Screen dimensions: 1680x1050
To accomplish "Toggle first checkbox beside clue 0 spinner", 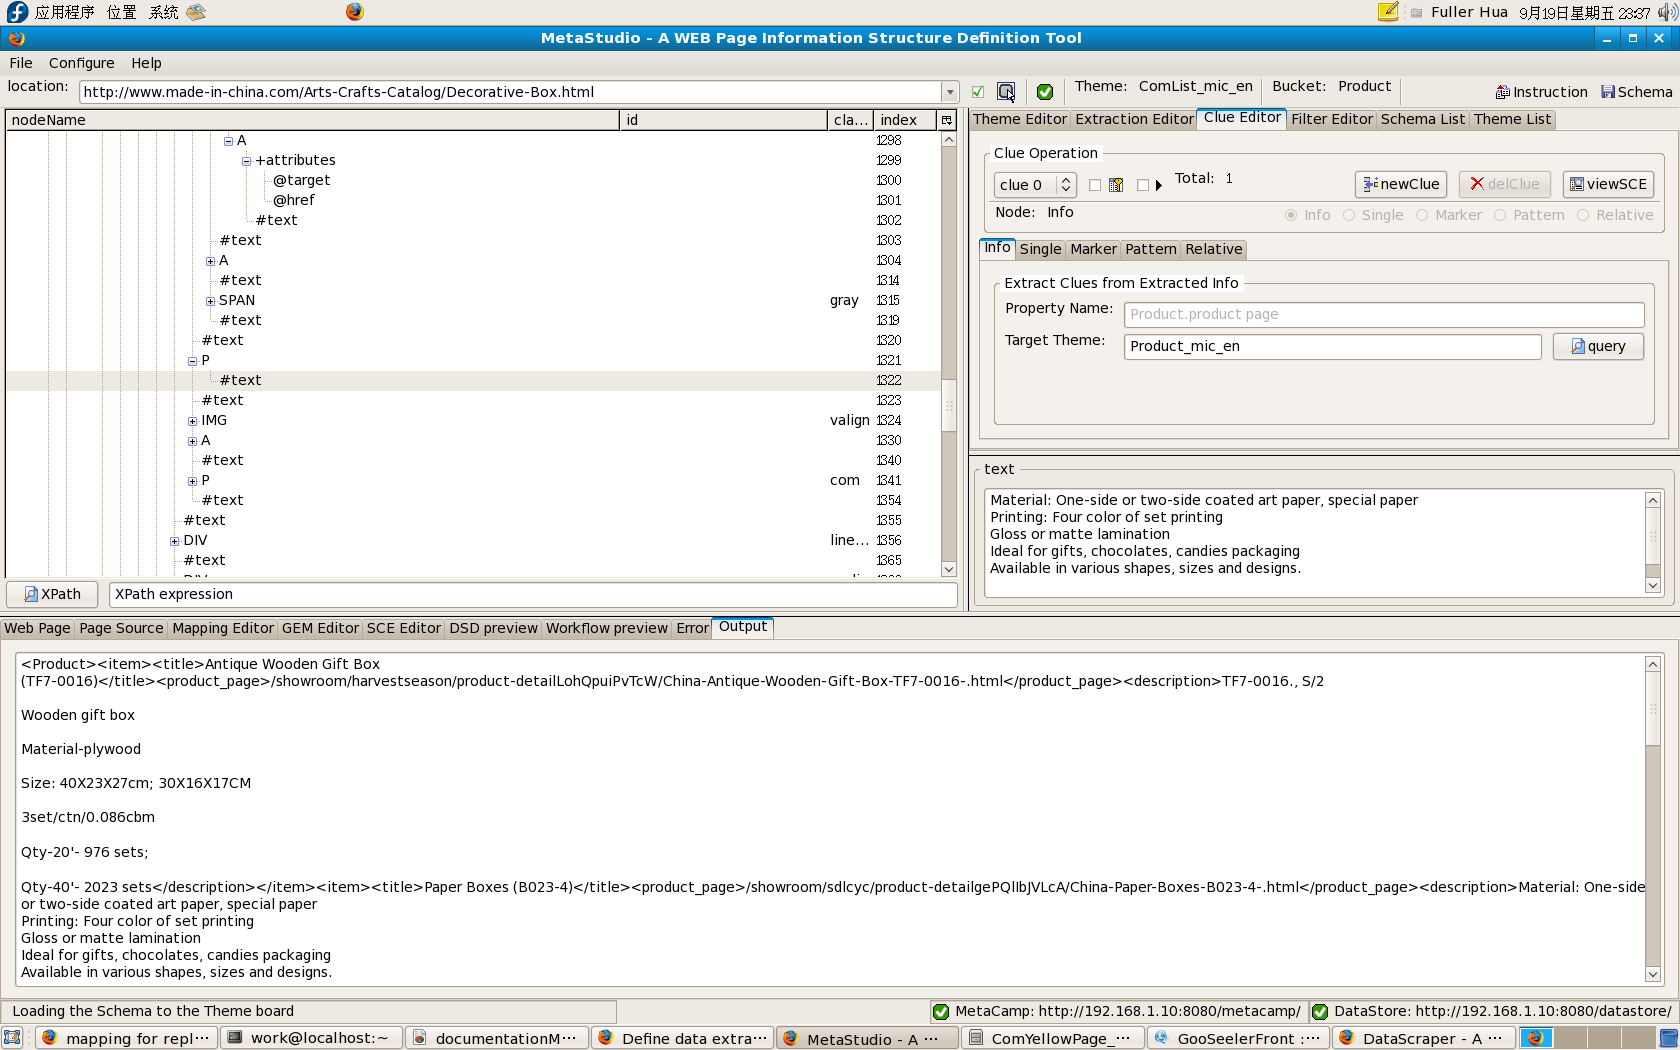I will (1095, 185).
